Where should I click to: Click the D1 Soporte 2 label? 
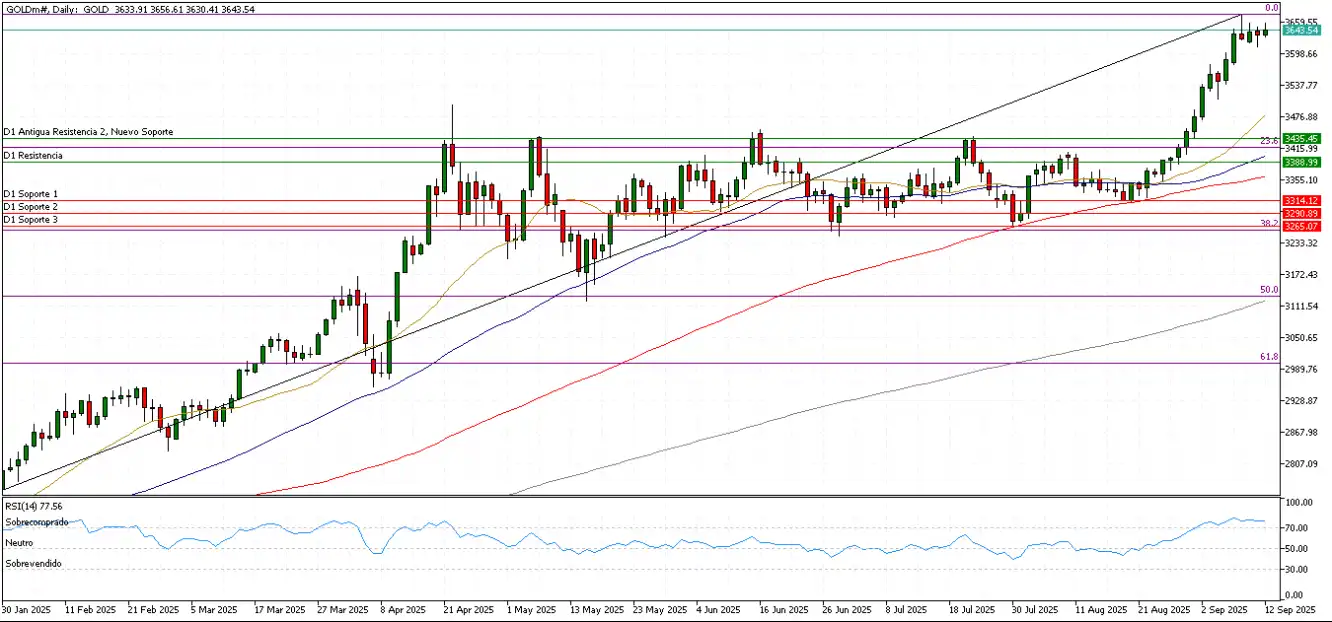[x=30, y=206]
